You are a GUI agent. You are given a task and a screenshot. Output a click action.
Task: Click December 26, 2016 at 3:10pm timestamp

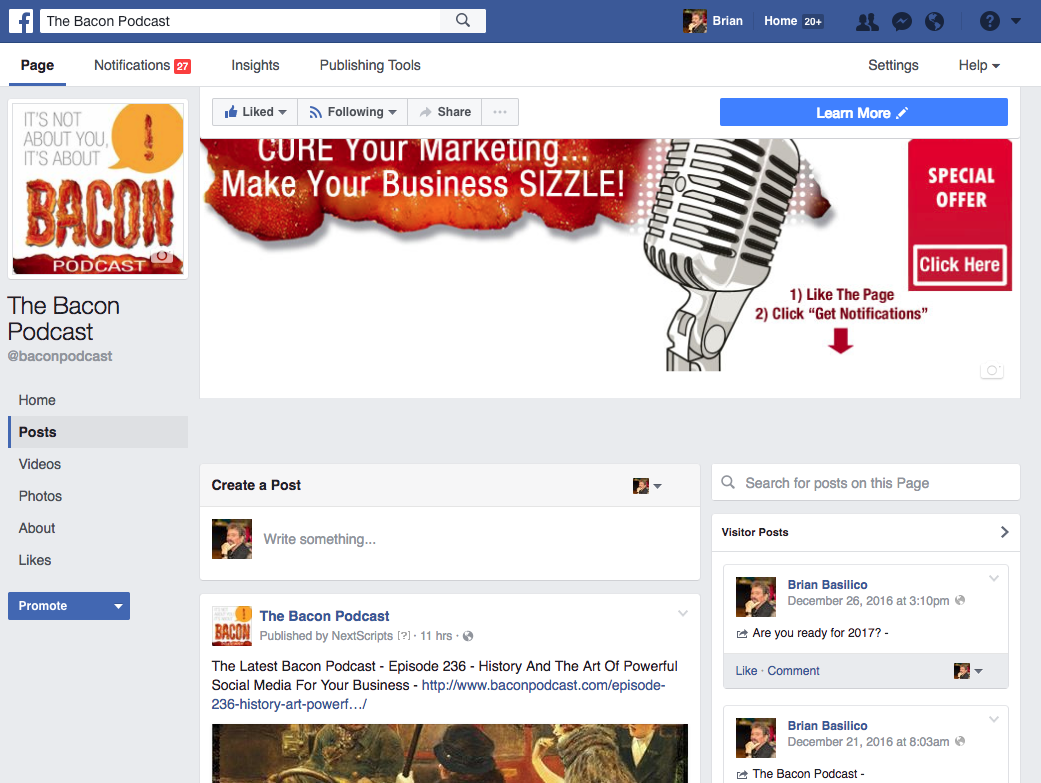(x=868, y=600)
